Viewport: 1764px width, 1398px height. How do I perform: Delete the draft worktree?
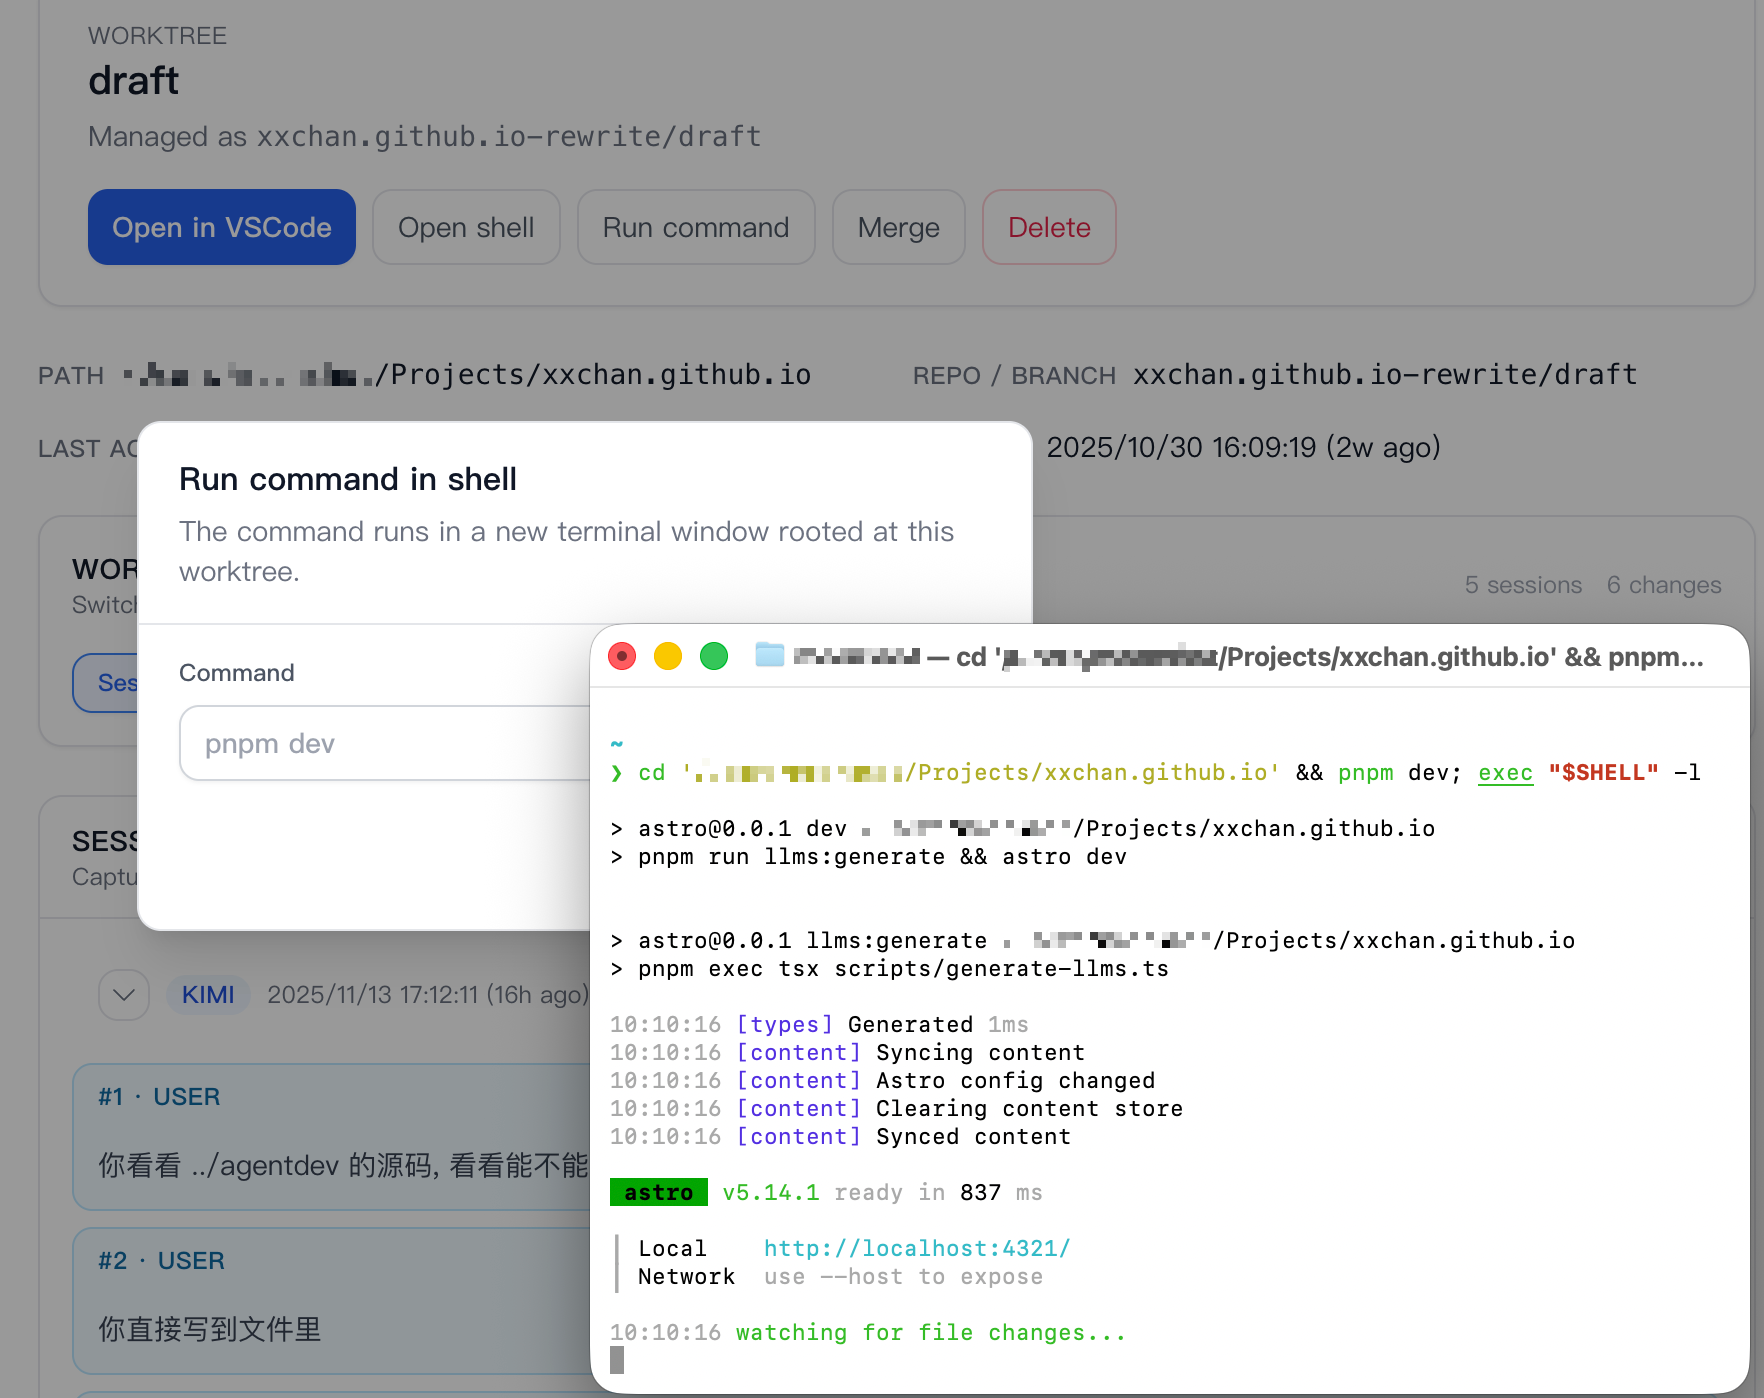click(x=1049, y=227)
